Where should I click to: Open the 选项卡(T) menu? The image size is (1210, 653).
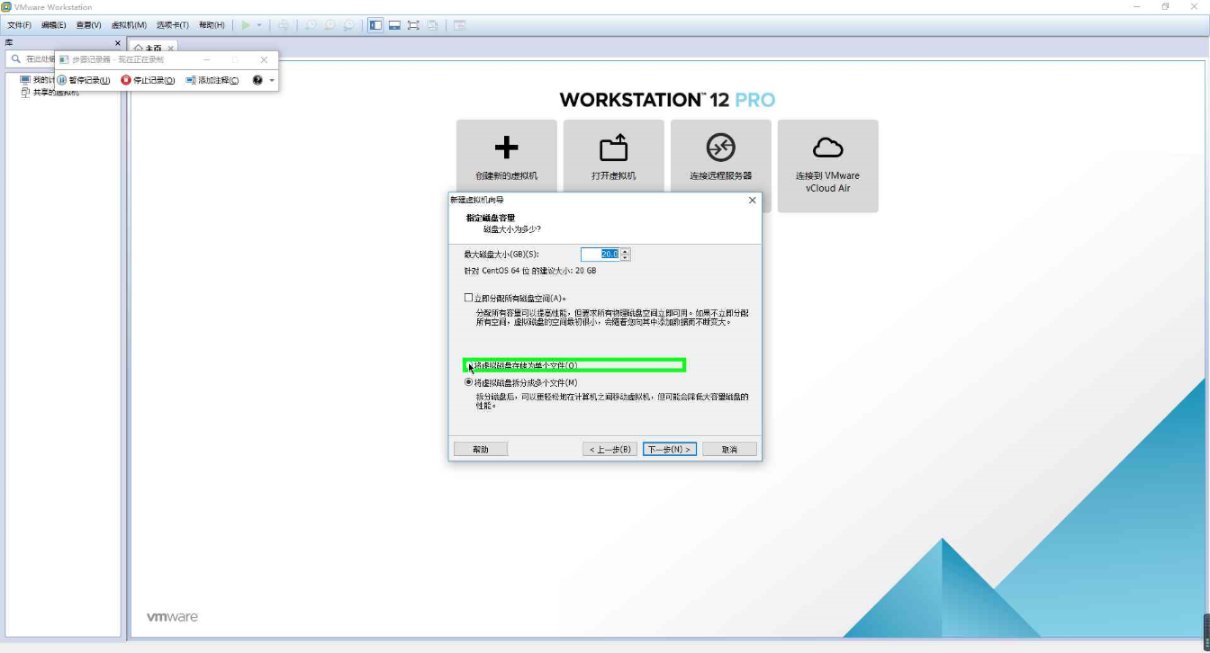click(x=172, y=25)
